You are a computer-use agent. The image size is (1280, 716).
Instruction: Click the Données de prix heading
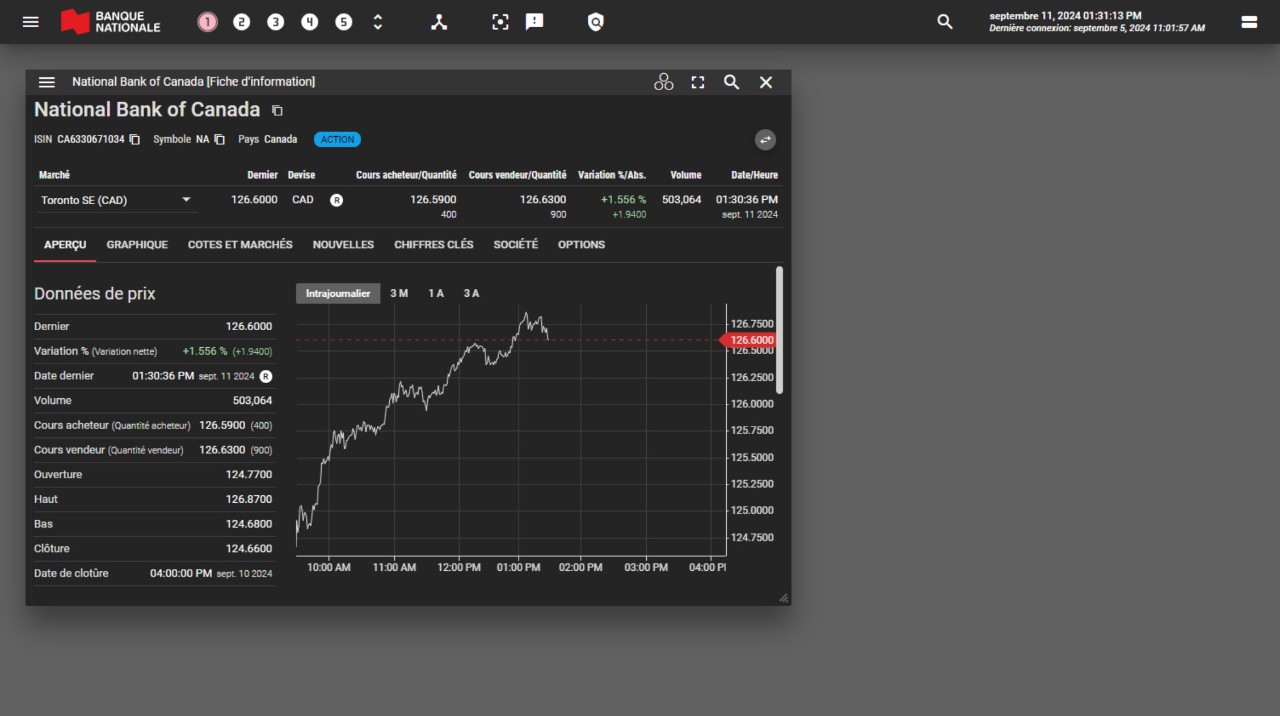coord(95,294)
